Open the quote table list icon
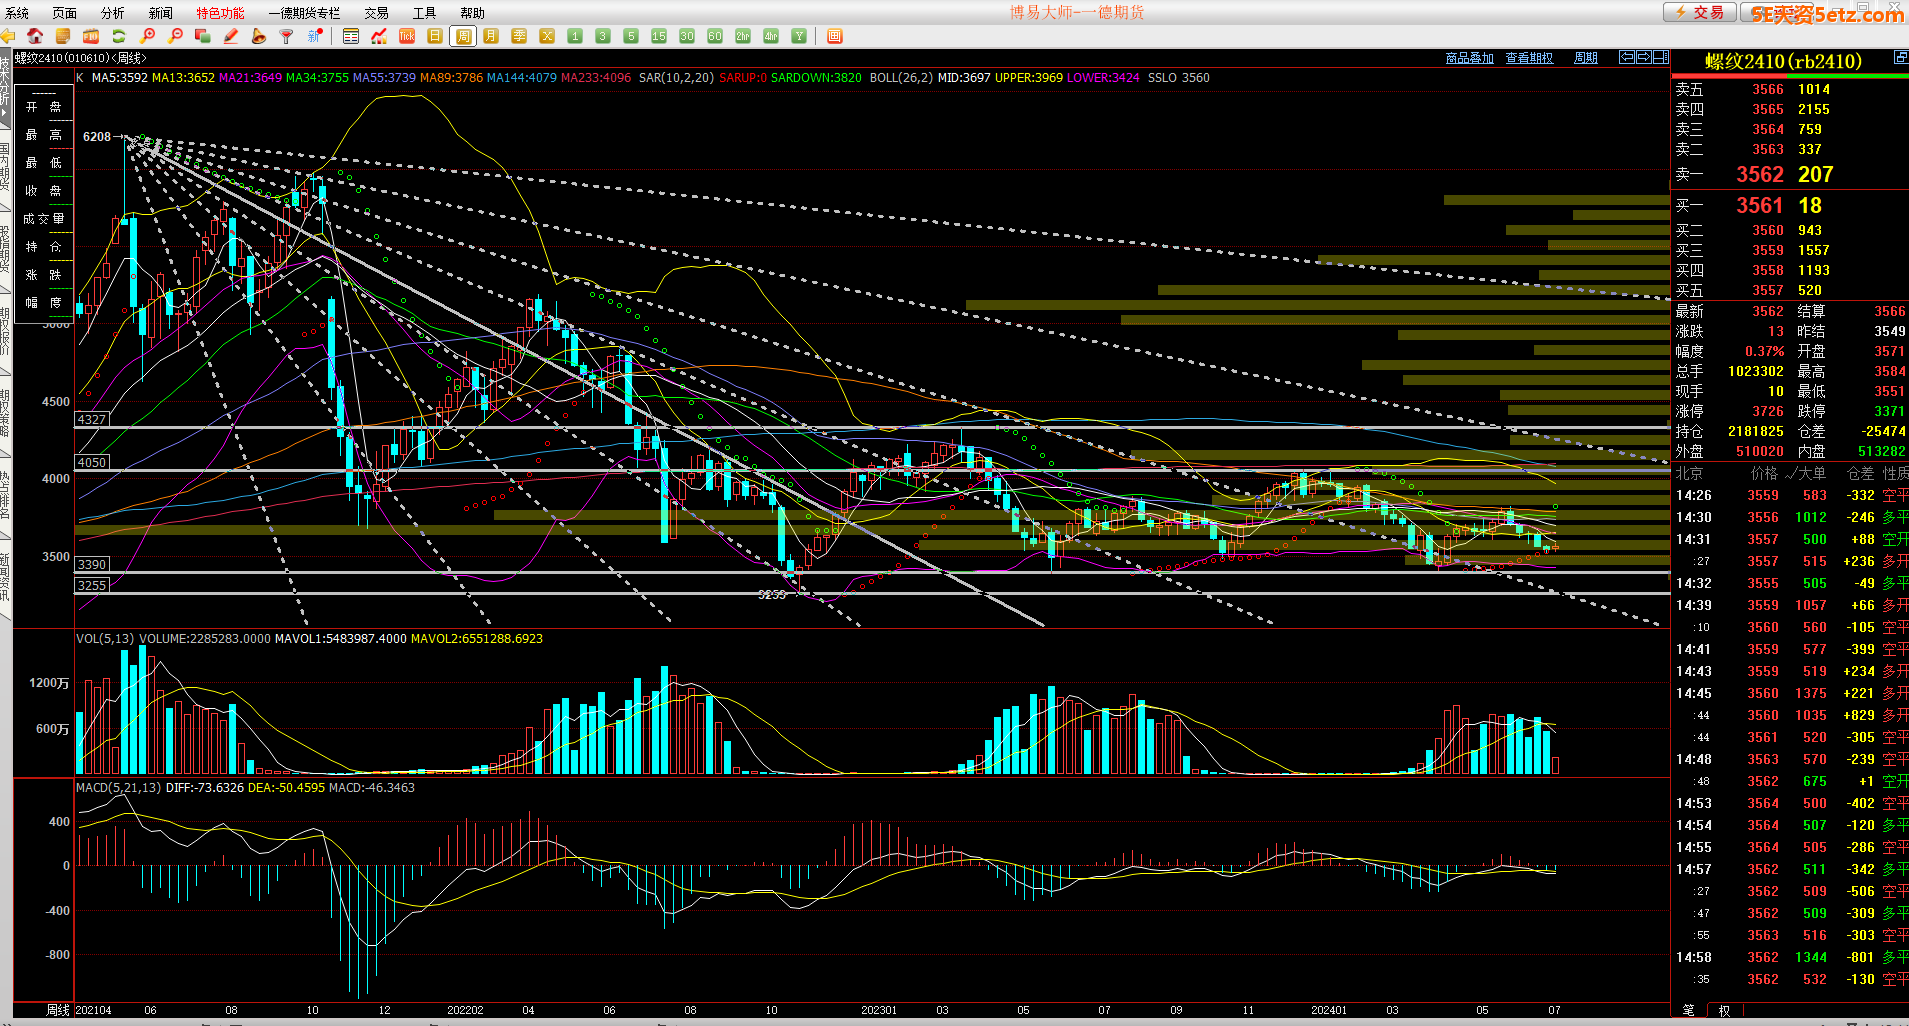 [x=351, y=36]
